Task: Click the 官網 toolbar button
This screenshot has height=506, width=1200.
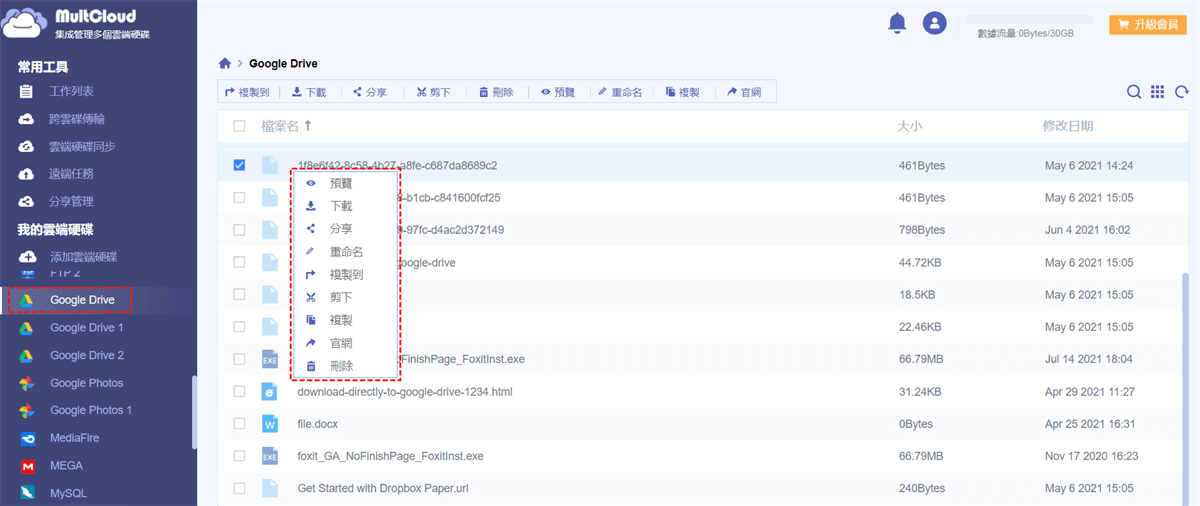Action: pyautogui.click(x=745, y=92)
